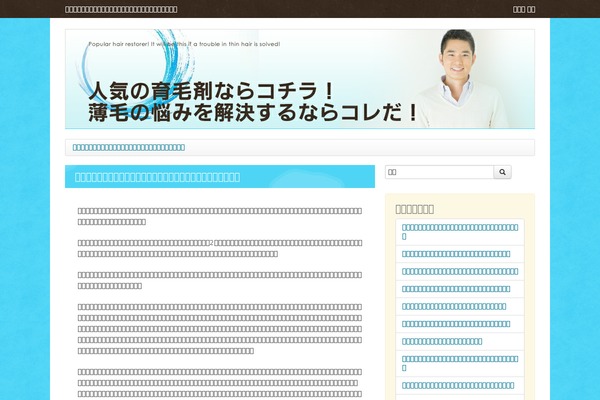Click the sidebar widget heading above link list
600x400 pixels.
click(x=415, y=208)
